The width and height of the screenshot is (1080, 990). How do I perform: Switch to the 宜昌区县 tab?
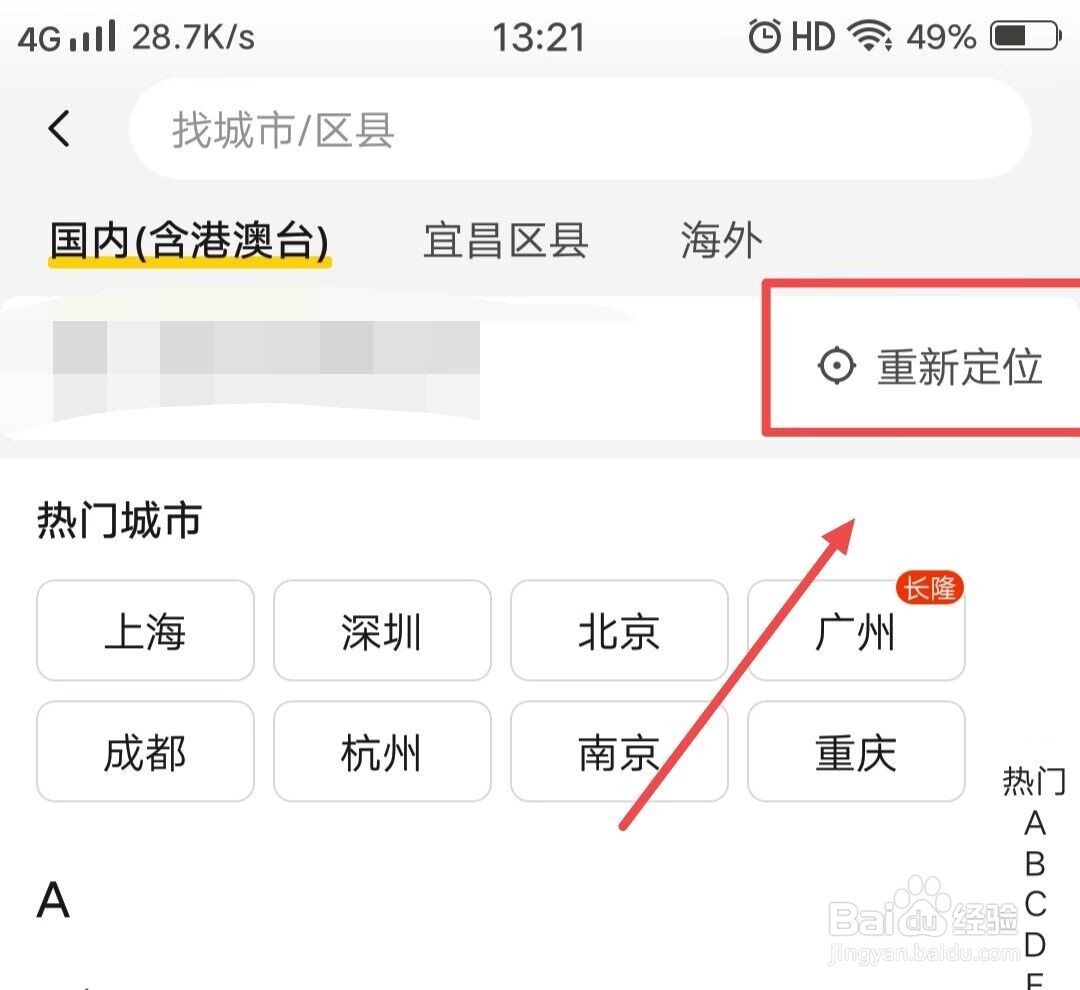pyautogui.click(x=506, y=240)
